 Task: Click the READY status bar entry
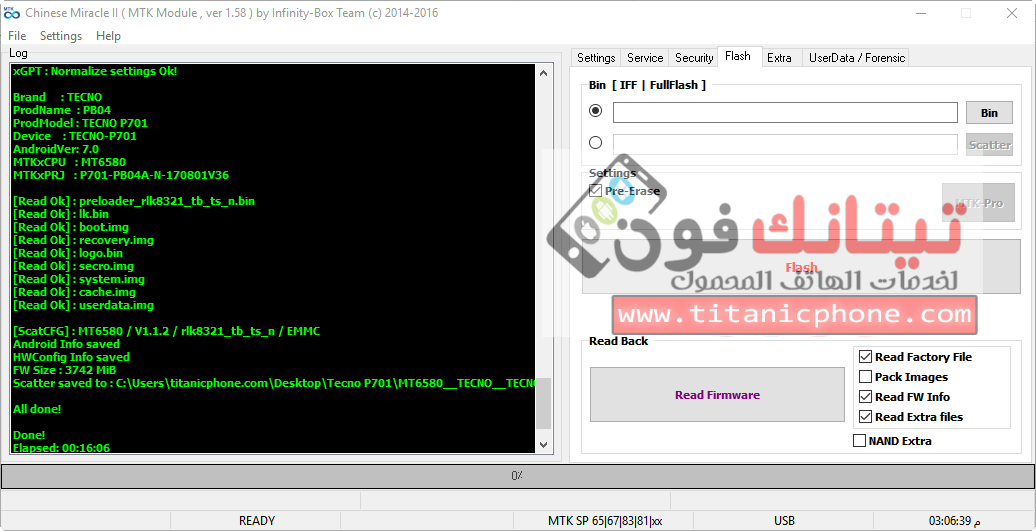257,521
